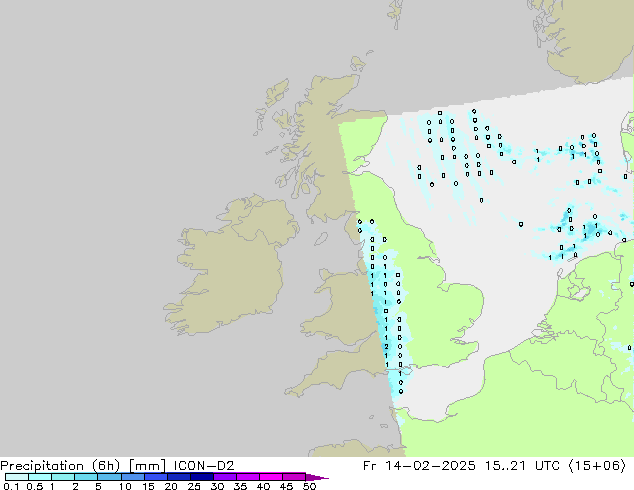Image resolution: width=634 pixels, height=490 pixels.
Task: Click the 20–25 mm legend swatch
Action: tap(178, 477)
